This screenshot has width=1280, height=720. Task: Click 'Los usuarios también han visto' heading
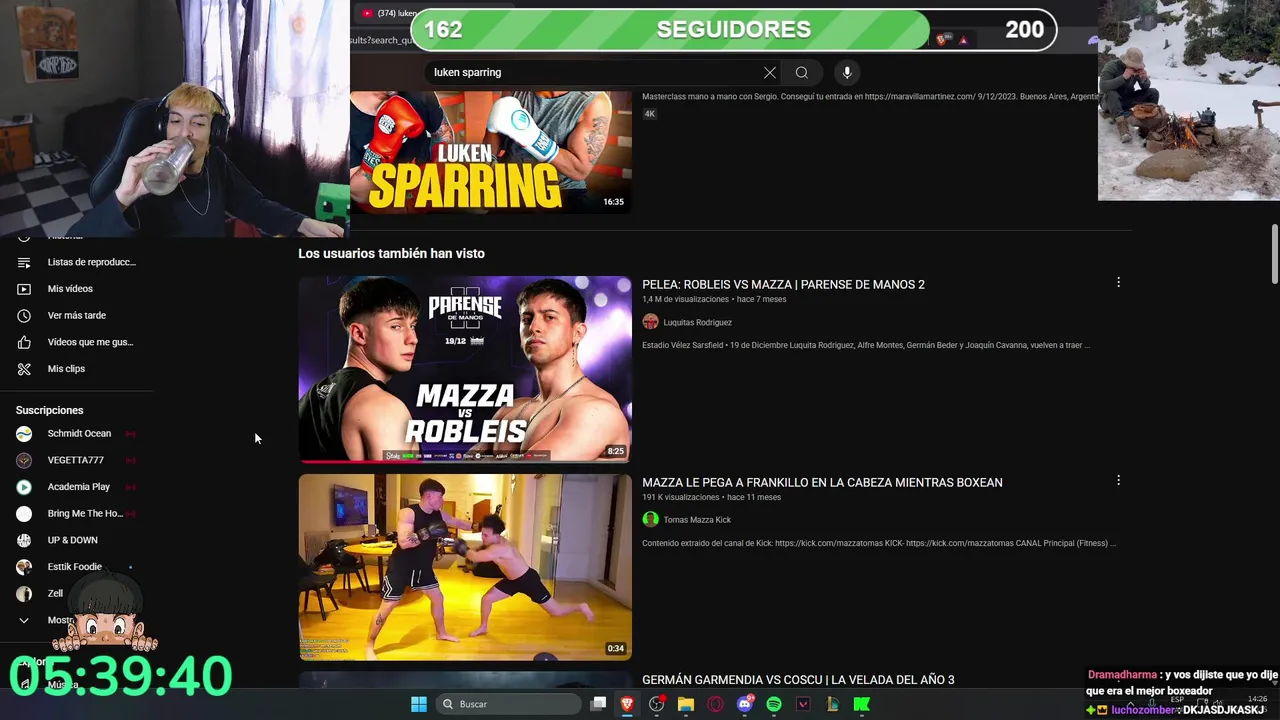click(391, 253)
